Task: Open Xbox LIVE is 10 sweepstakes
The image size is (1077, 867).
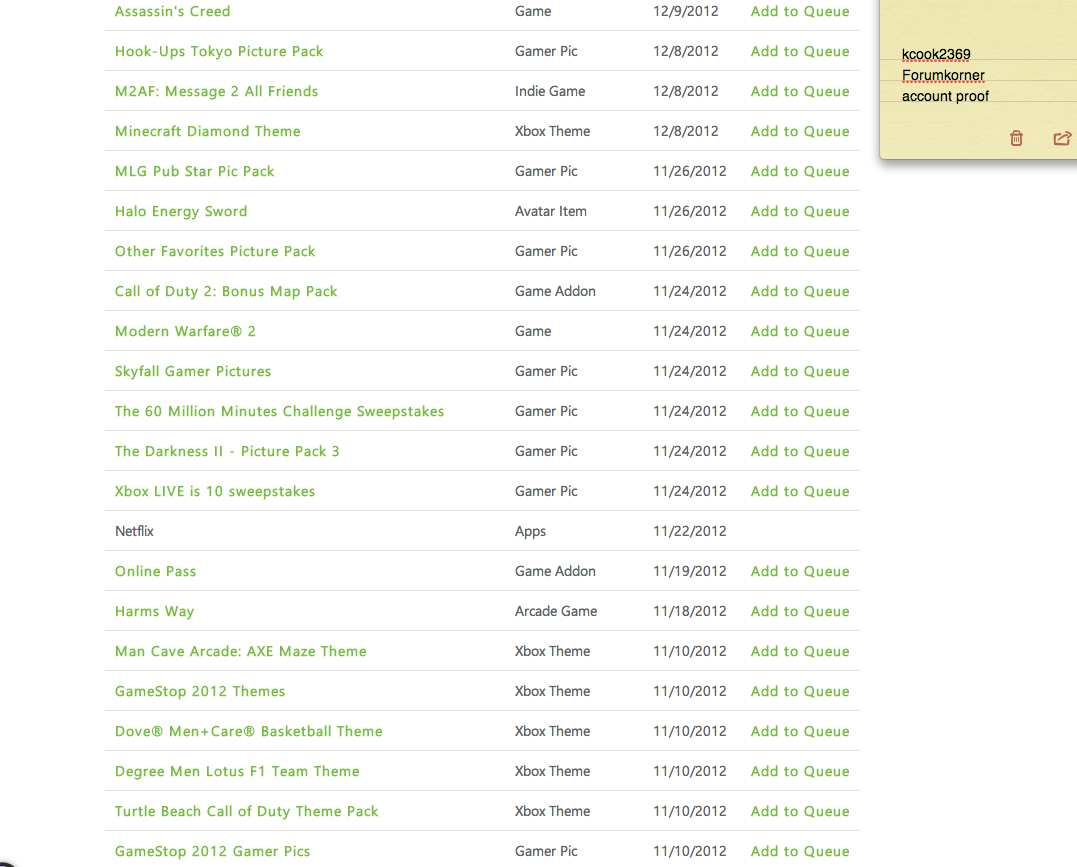Action: [215, 491]
